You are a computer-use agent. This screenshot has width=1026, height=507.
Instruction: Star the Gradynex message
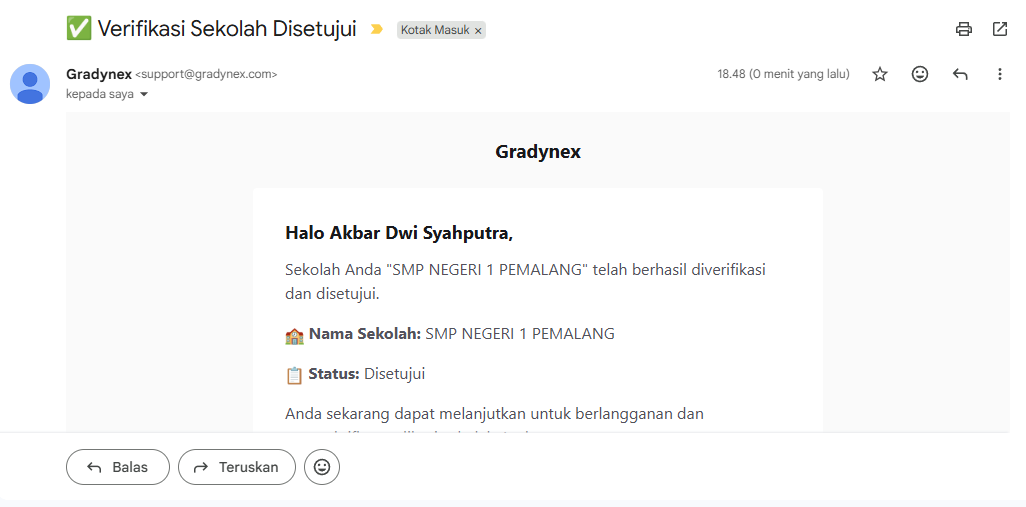[880, 75]
